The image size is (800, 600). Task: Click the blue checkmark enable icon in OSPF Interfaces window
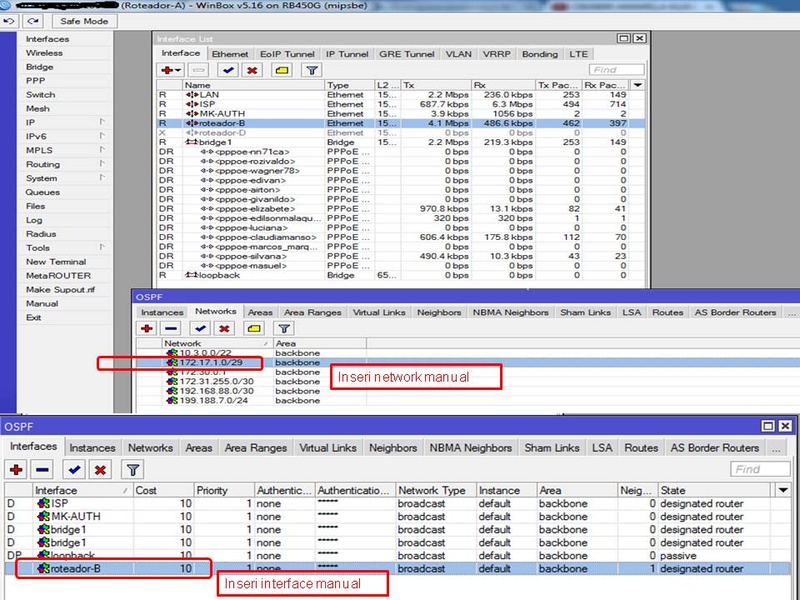click(74, 469)
